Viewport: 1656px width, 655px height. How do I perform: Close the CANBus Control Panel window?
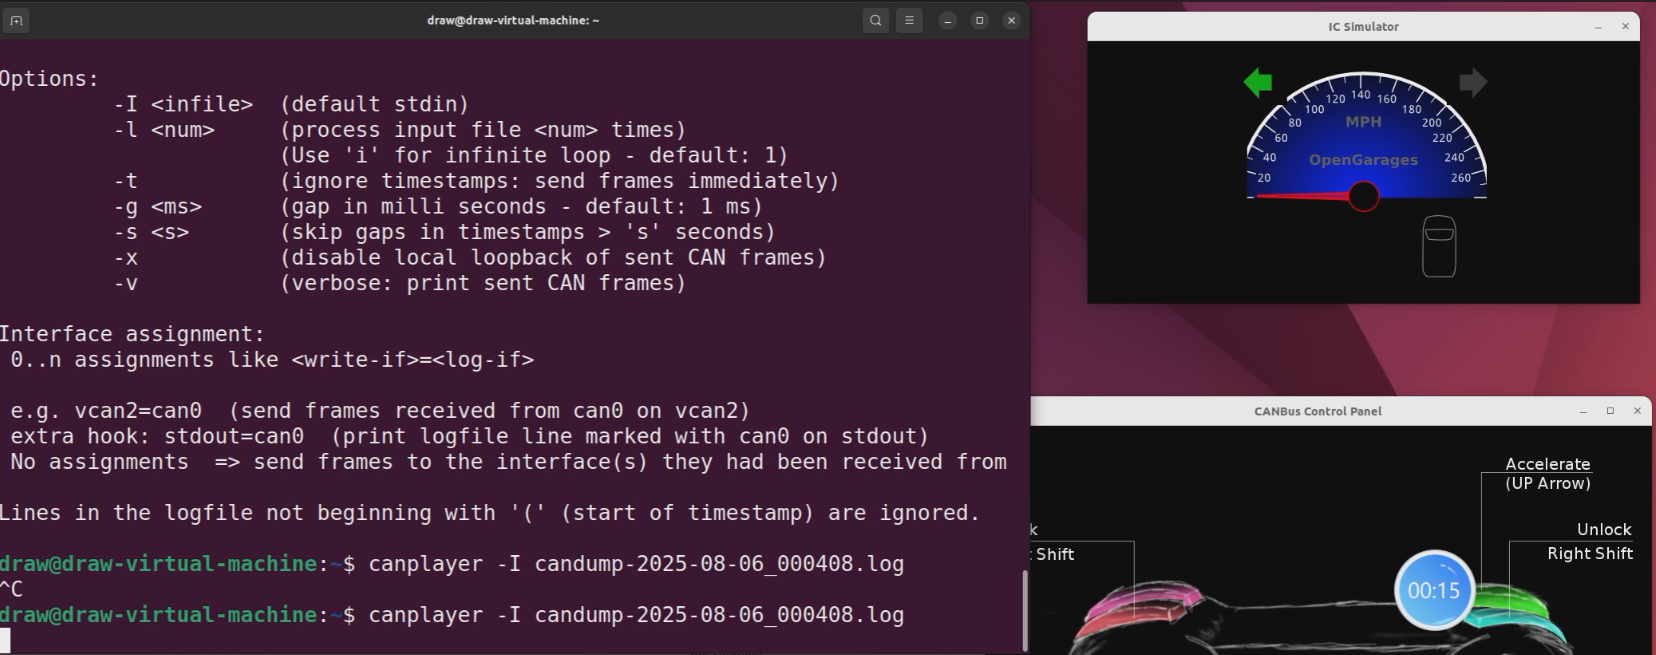1637,411
